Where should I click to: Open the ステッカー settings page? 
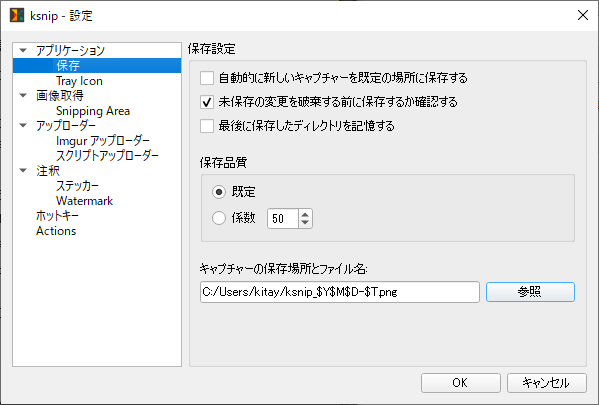tap(78, 186)
